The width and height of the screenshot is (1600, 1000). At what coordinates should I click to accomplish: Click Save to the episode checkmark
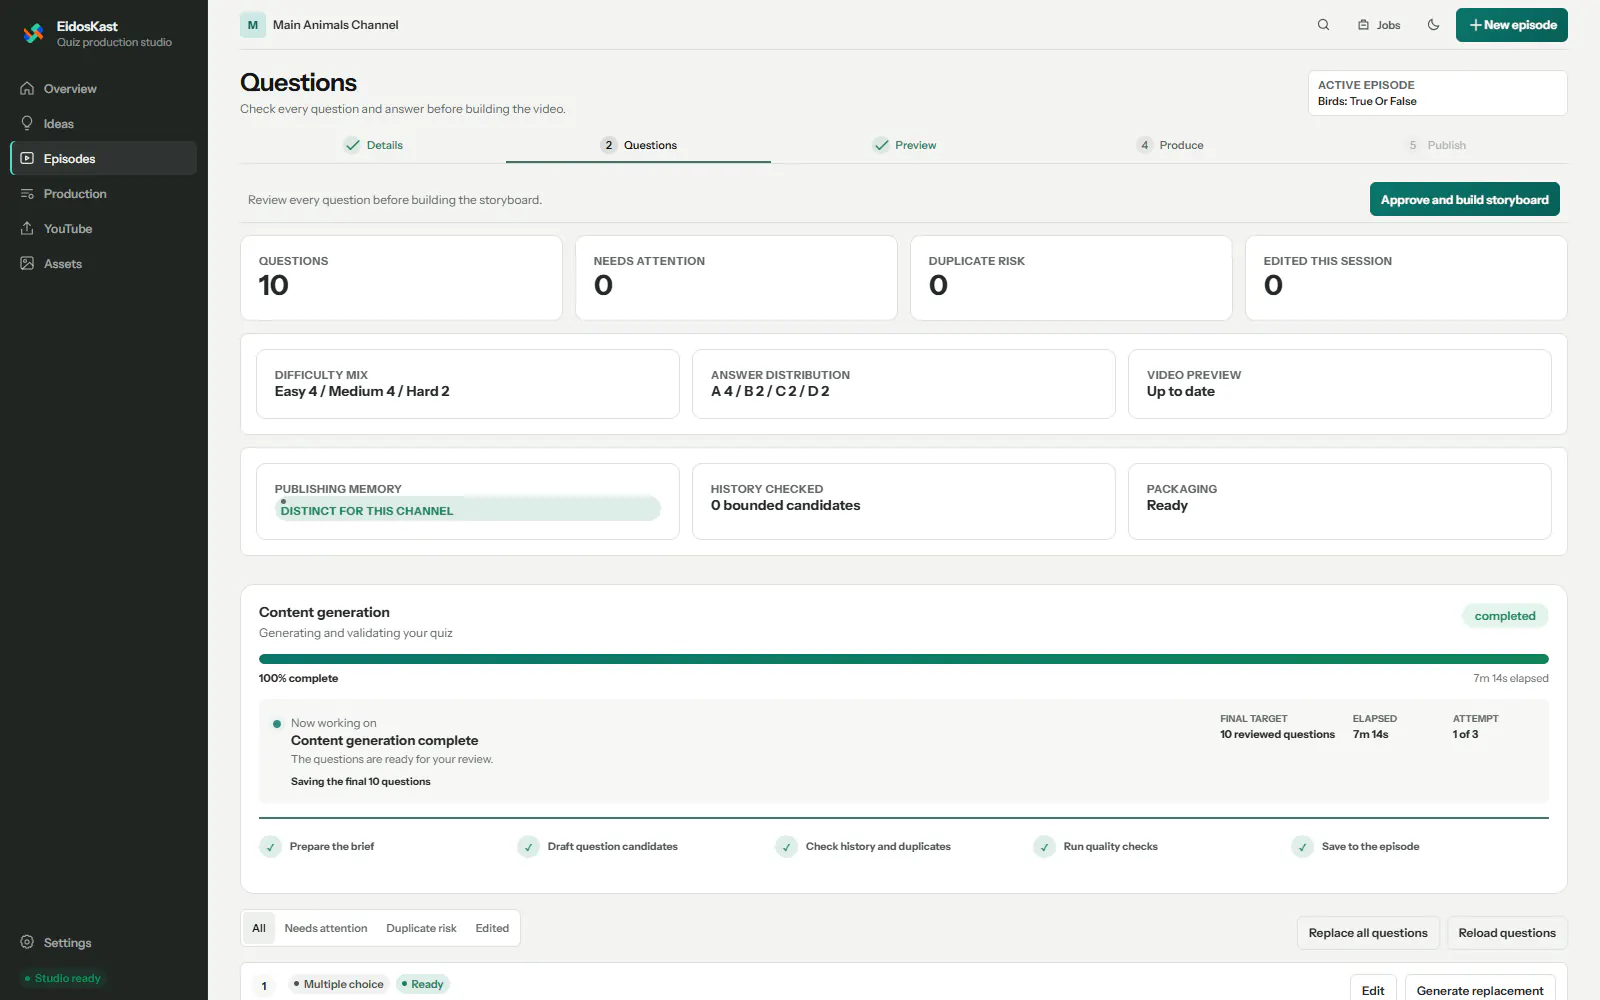pos(1302,847)
